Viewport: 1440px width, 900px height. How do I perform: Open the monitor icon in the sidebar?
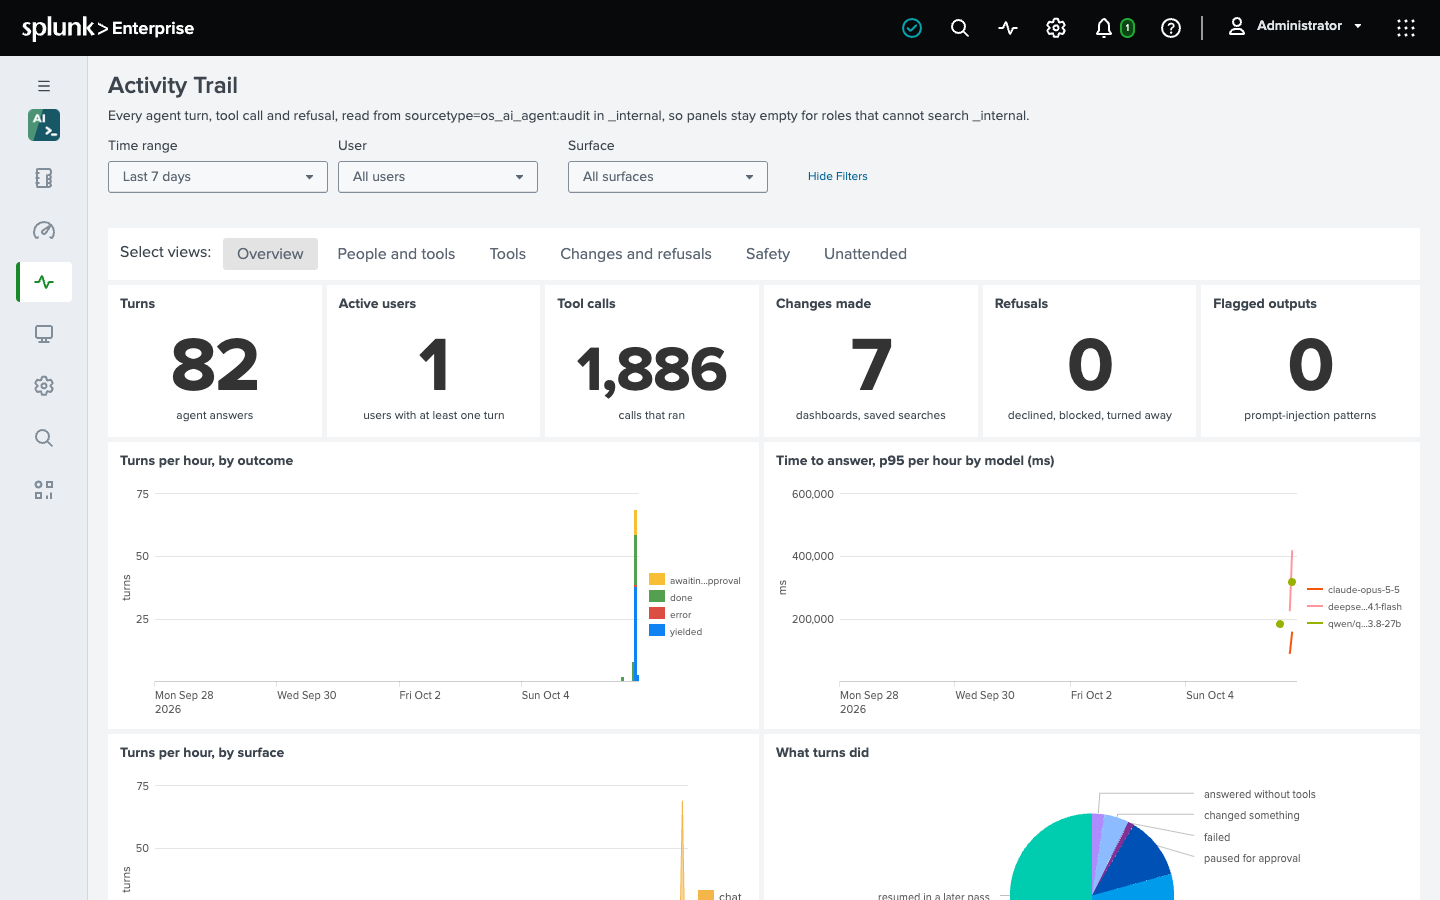coord(44,334)
